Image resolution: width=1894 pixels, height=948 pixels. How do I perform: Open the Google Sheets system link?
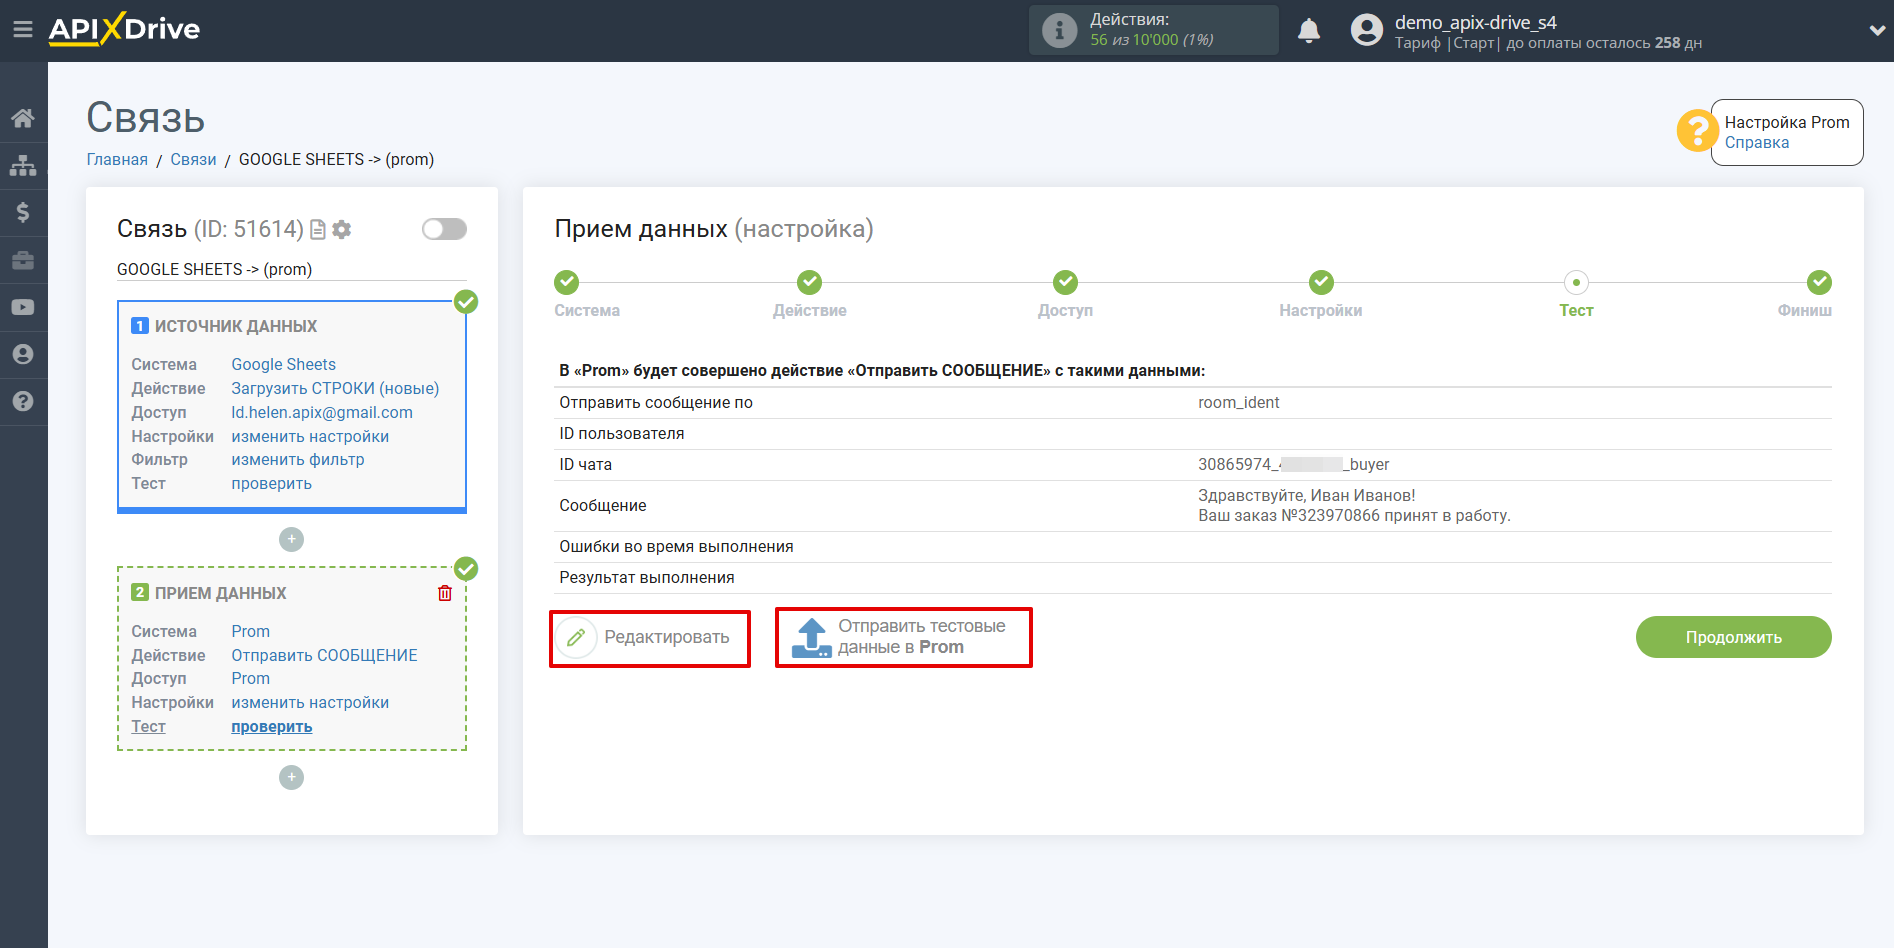283,364
